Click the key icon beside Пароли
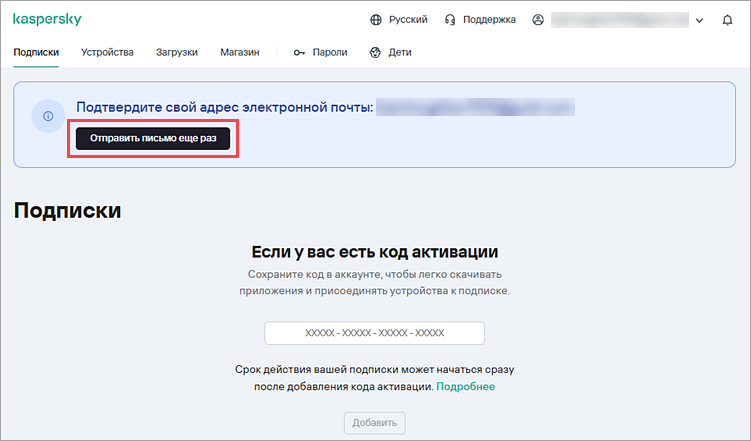Viewport: 751px width, 441px height. [x=299, y=53]
